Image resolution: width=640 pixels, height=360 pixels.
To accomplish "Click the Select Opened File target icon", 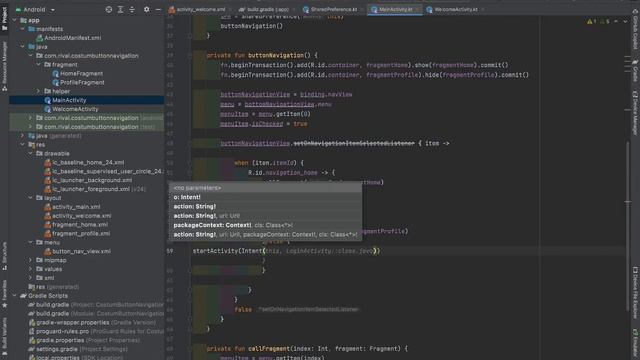I will tap(109, 9).
